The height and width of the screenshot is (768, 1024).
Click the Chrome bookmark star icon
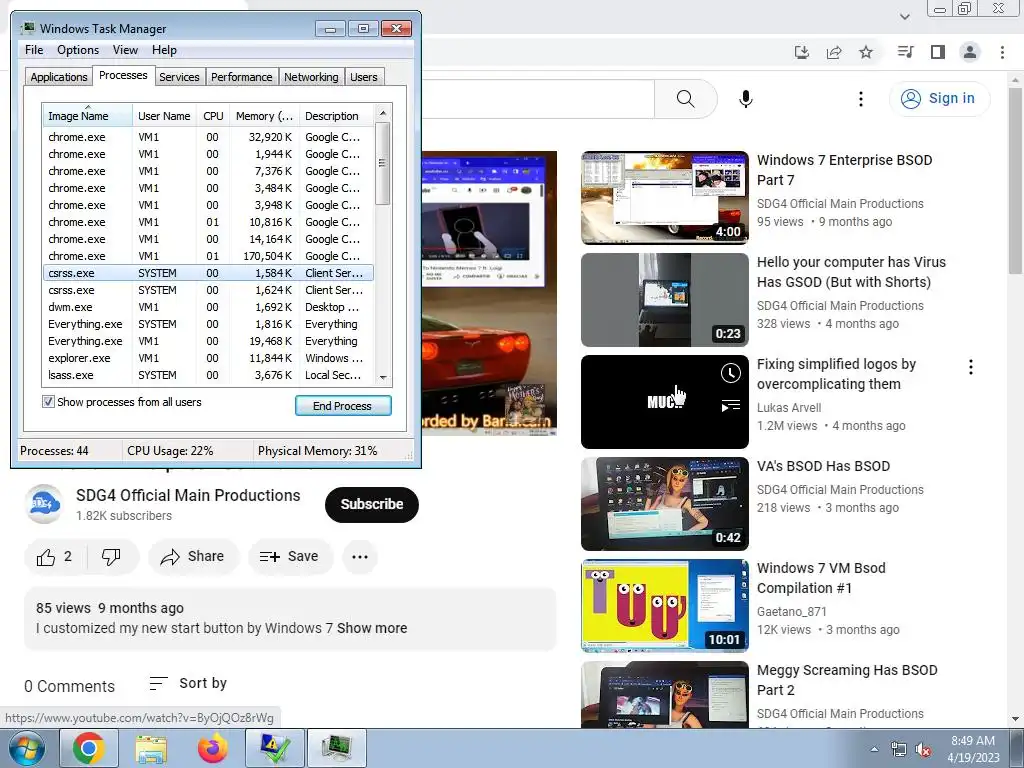[866, 52]
